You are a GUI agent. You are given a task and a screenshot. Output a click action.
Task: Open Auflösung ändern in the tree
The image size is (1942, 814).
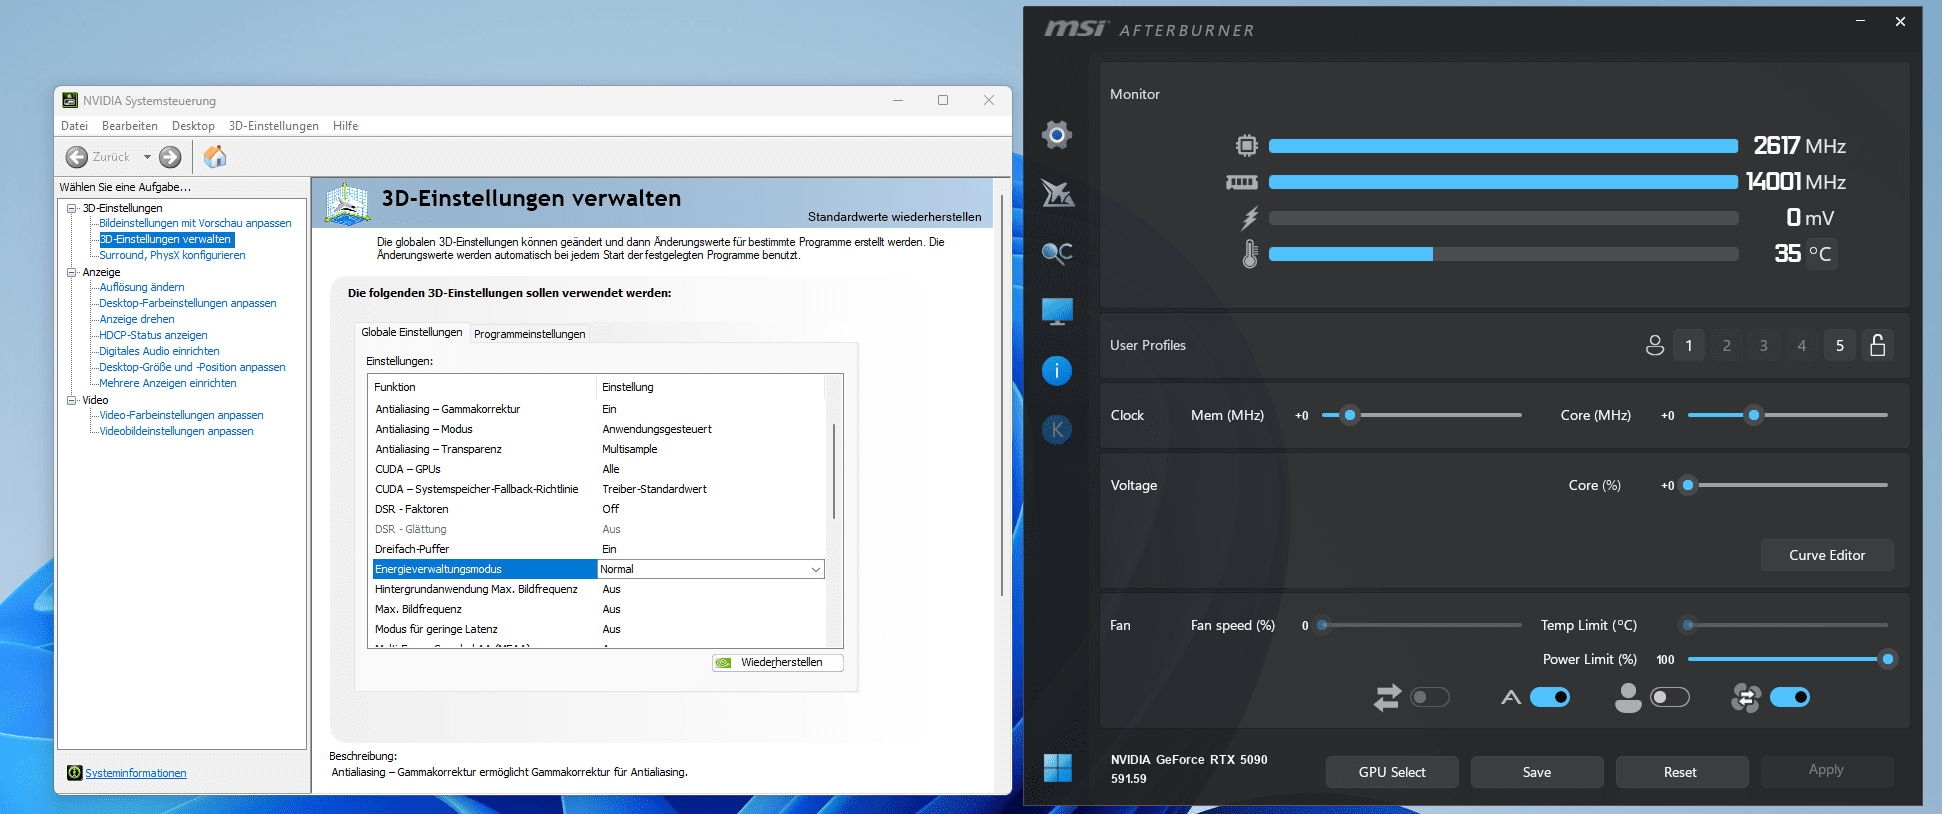pyautogui.click(x=142, y=287)
